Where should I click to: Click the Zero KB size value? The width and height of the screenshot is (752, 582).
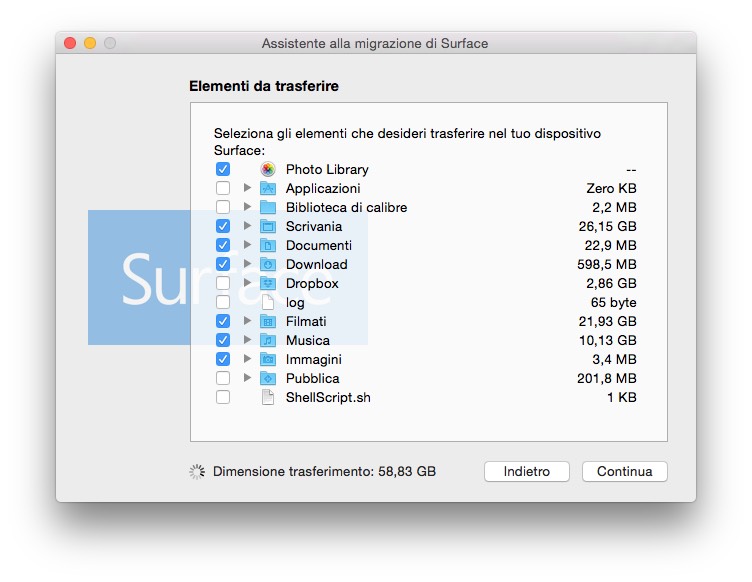tap(611, 188)
